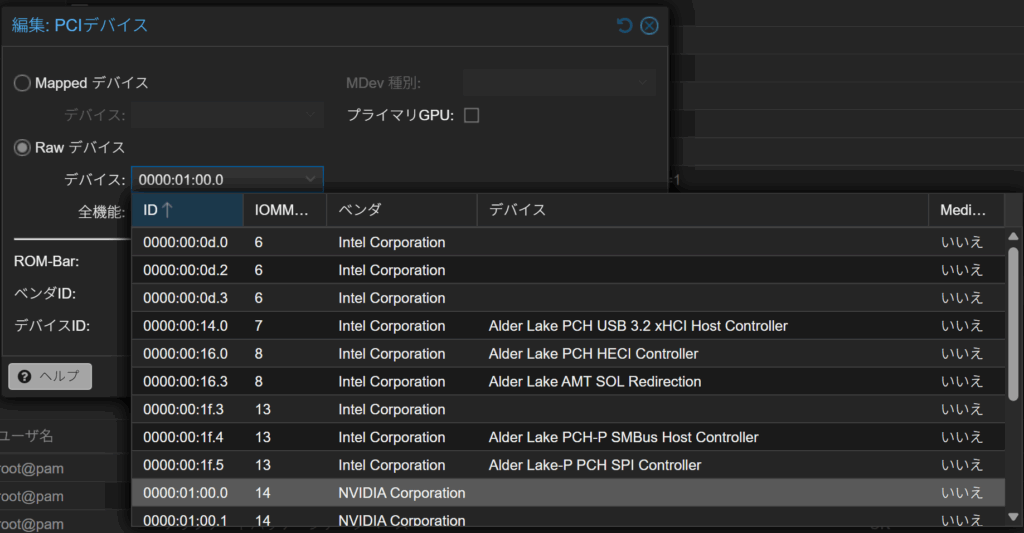Viewport: 1024px width, 533px height.
Task: Click the scroll up arrow of device list
Action: [1013, 237]
